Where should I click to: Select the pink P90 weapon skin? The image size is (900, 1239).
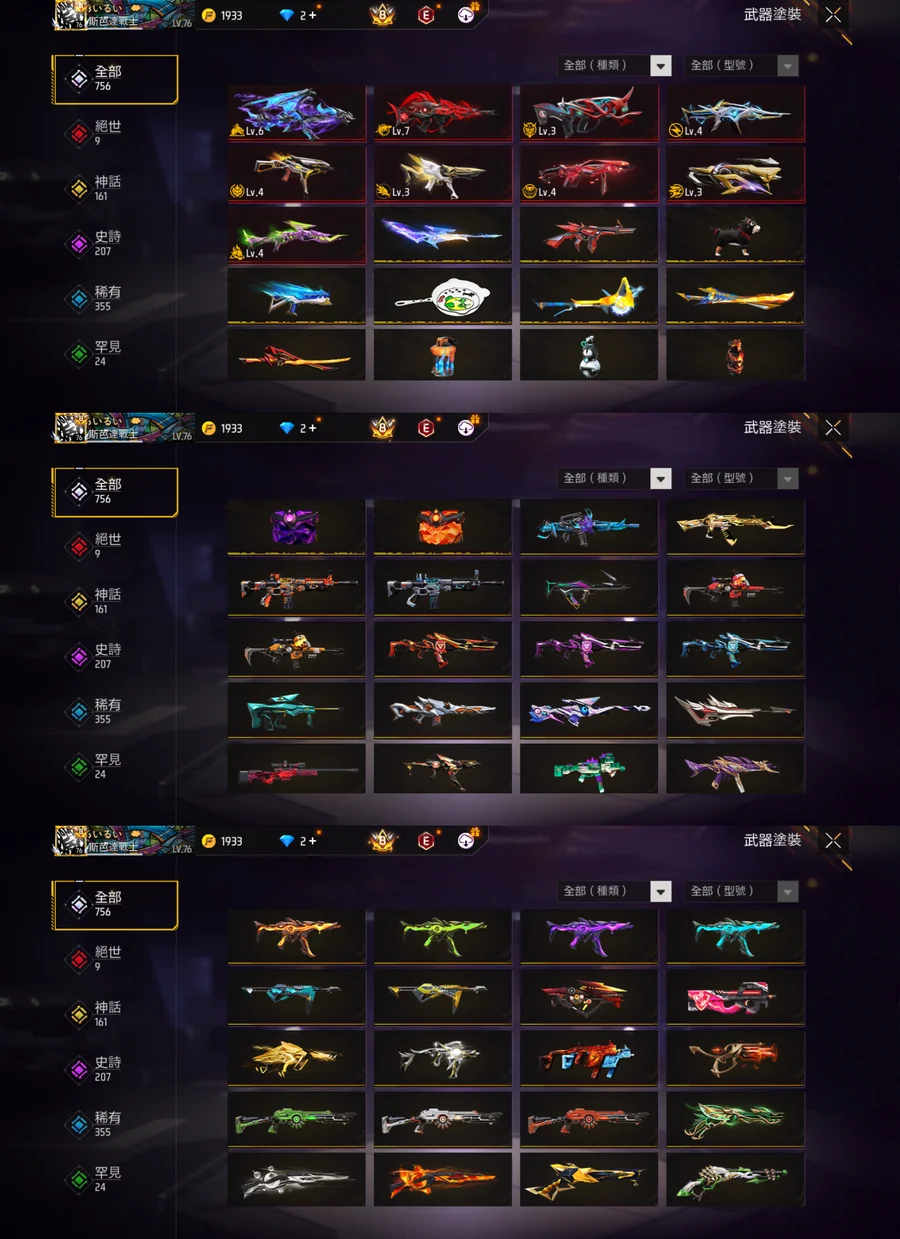point(736,998)
